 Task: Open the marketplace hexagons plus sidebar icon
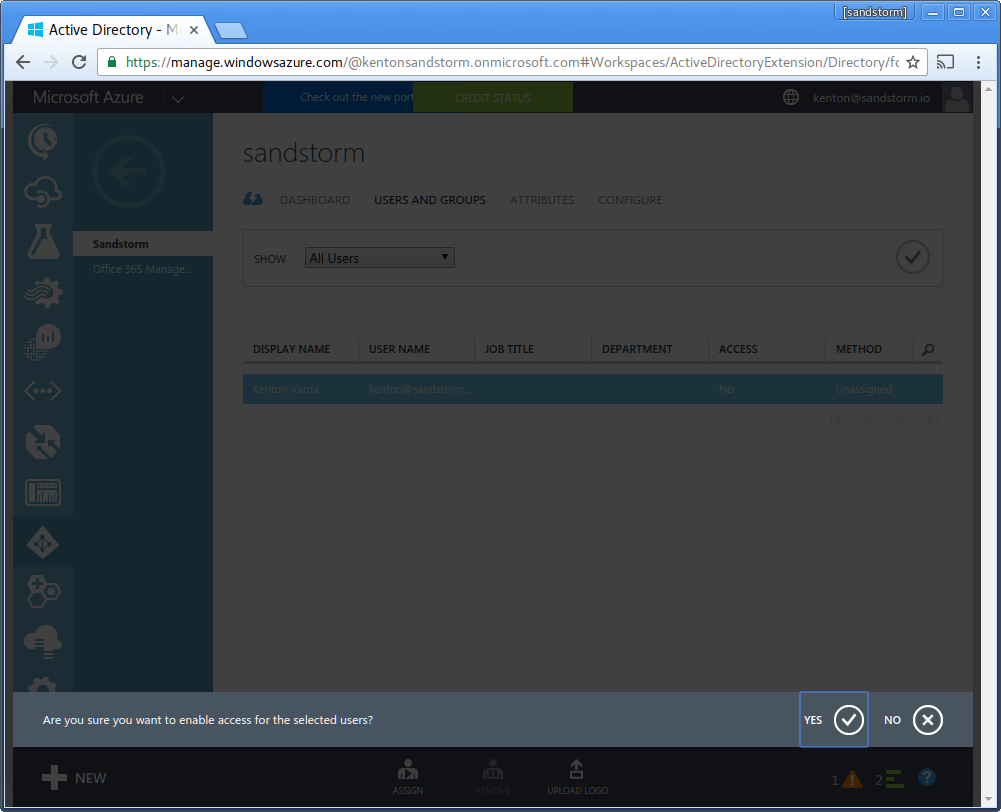pos(43,592)
